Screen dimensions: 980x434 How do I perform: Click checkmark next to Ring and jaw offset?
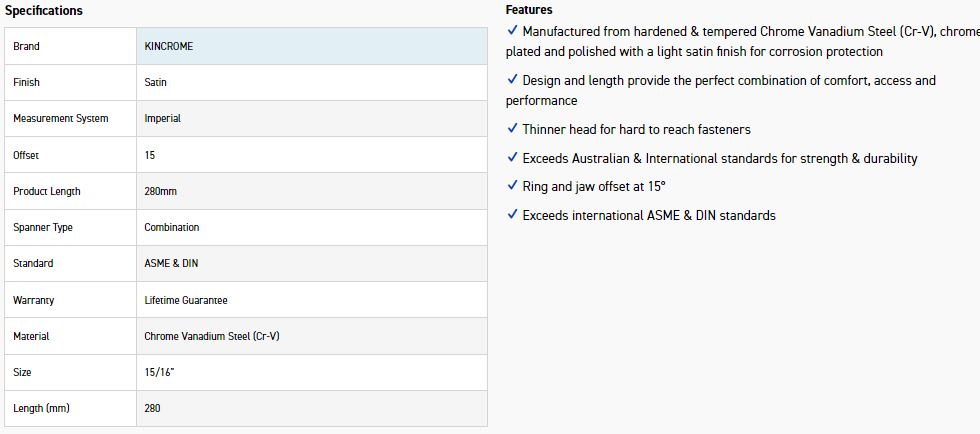[512, 186]
